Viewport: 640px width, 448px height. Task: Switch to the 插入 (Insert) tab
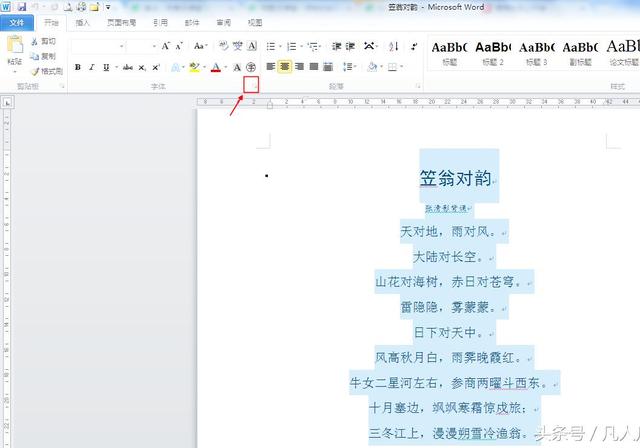pyautogui.click(x=82, y=22)
